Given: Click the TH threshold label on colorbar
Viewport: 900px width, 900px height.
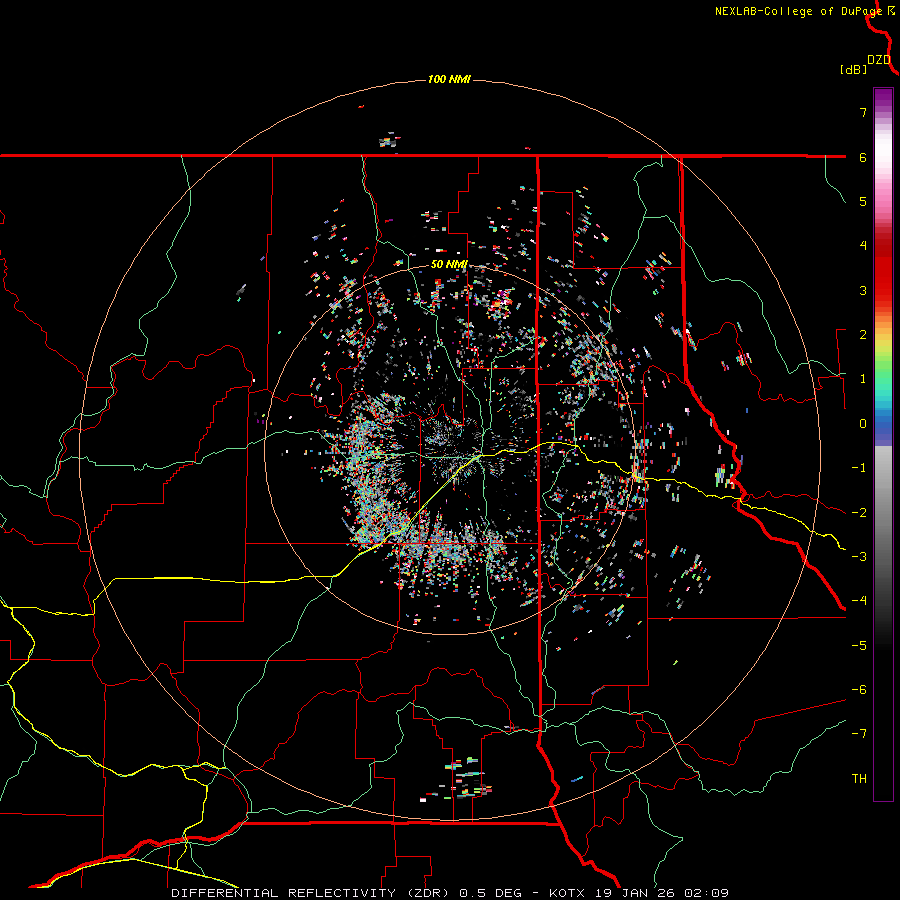Looking at the screenshot, I should click(x=859, y=779).
